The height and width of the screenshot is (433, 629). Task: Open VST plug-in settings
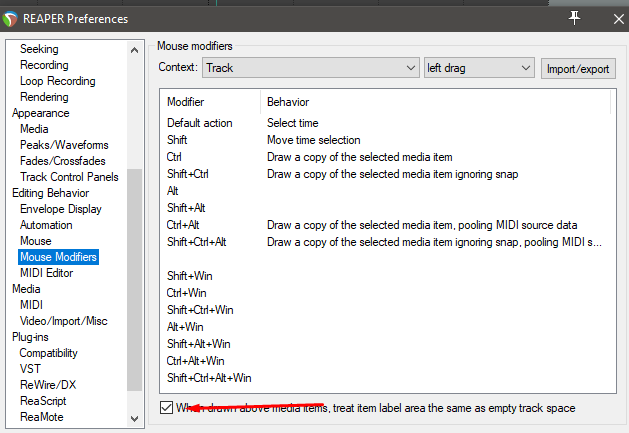tap(30, 369)
